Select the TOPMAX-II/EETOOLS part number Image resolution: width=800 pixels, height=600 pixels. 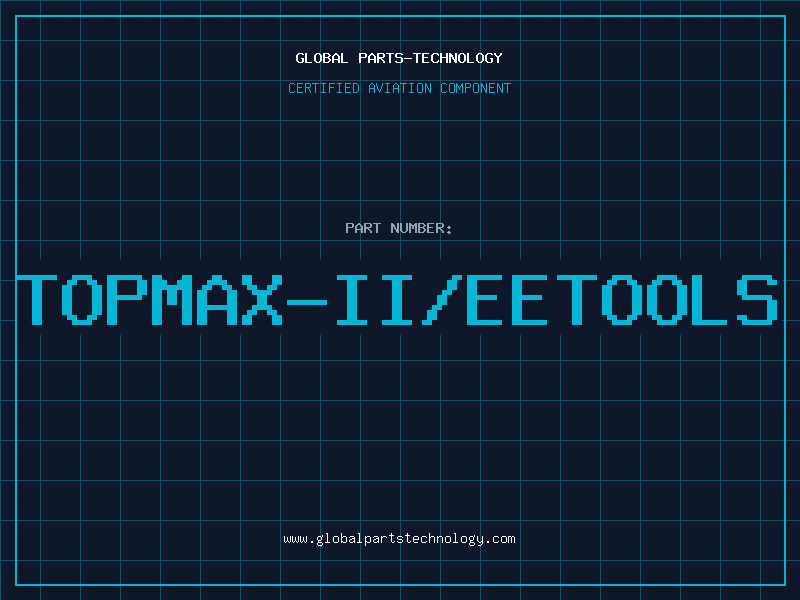[397, 300]
